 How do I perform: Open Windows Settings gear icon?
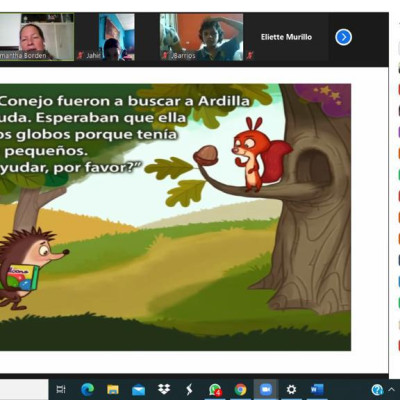pos(291,389)
